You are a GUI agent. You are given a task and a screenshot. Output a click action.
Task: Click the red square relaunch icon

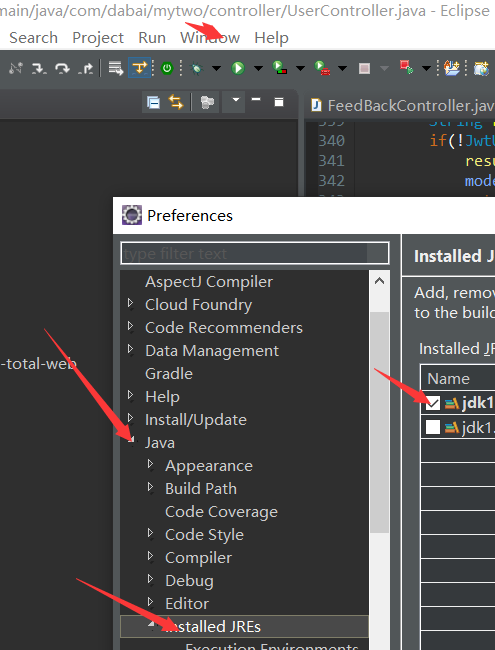coord(406,68)
